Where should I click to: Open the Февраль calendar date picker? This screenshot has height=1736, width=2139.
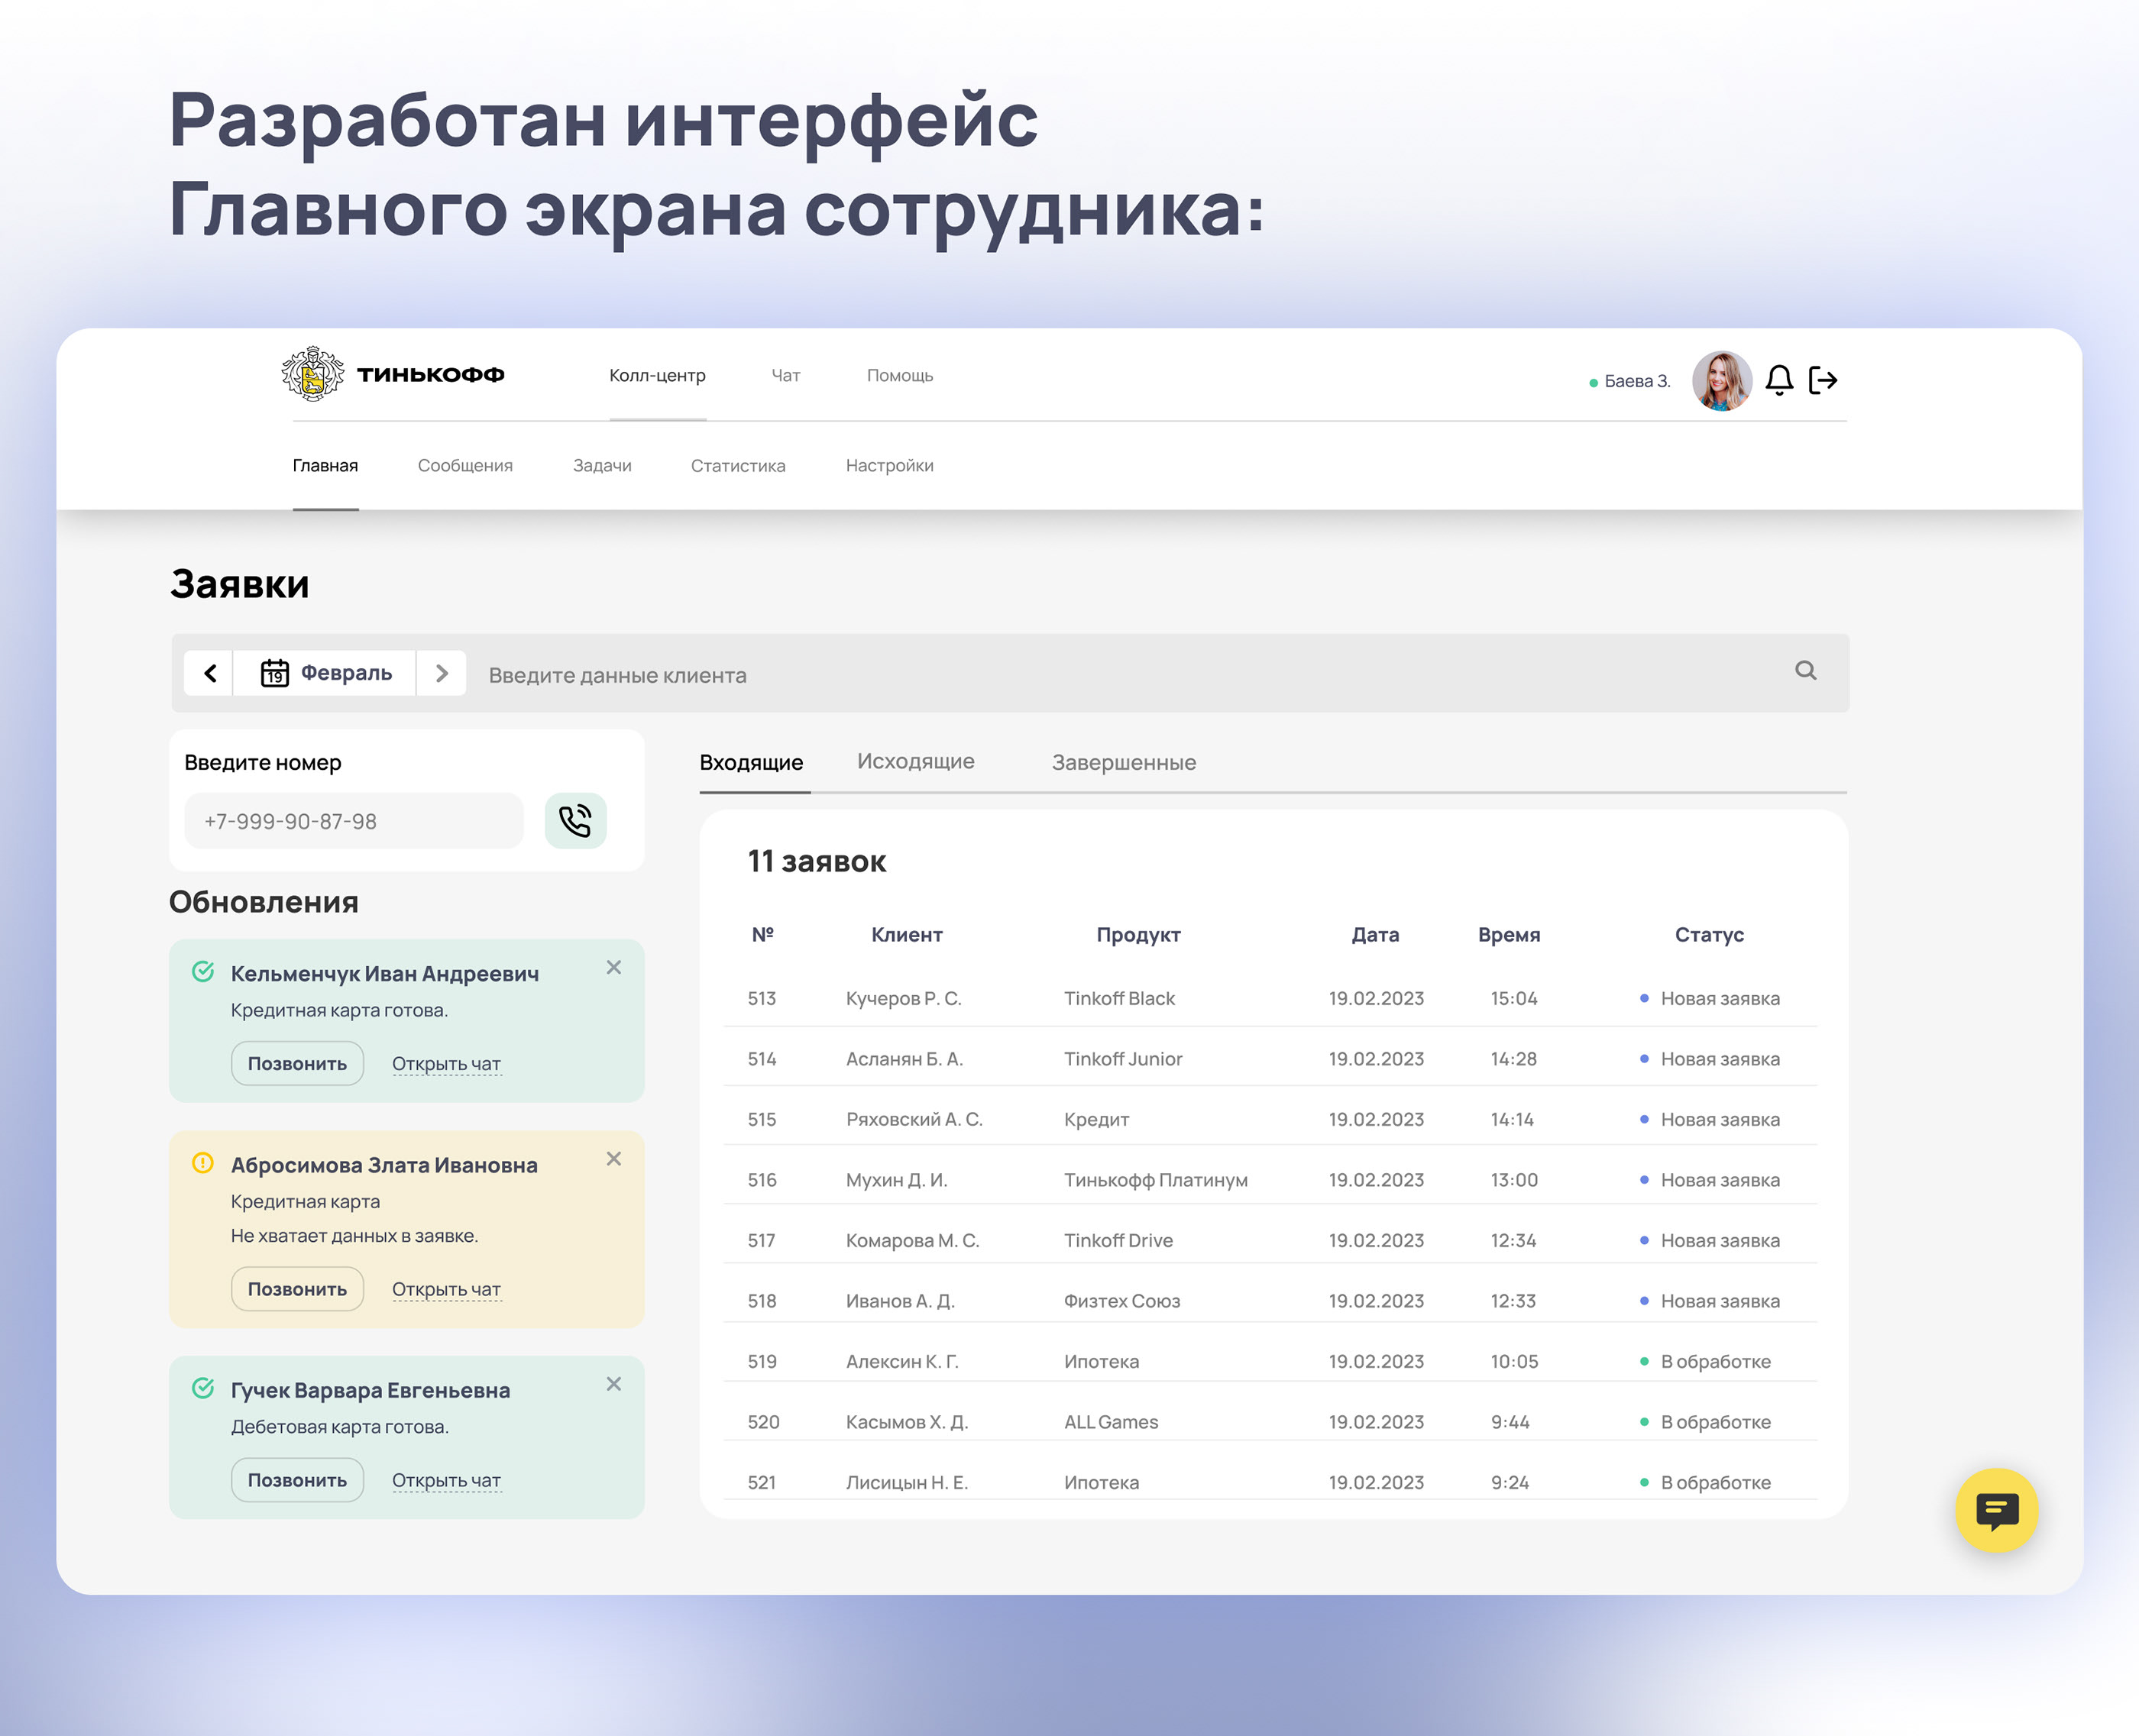pos(326,673)
